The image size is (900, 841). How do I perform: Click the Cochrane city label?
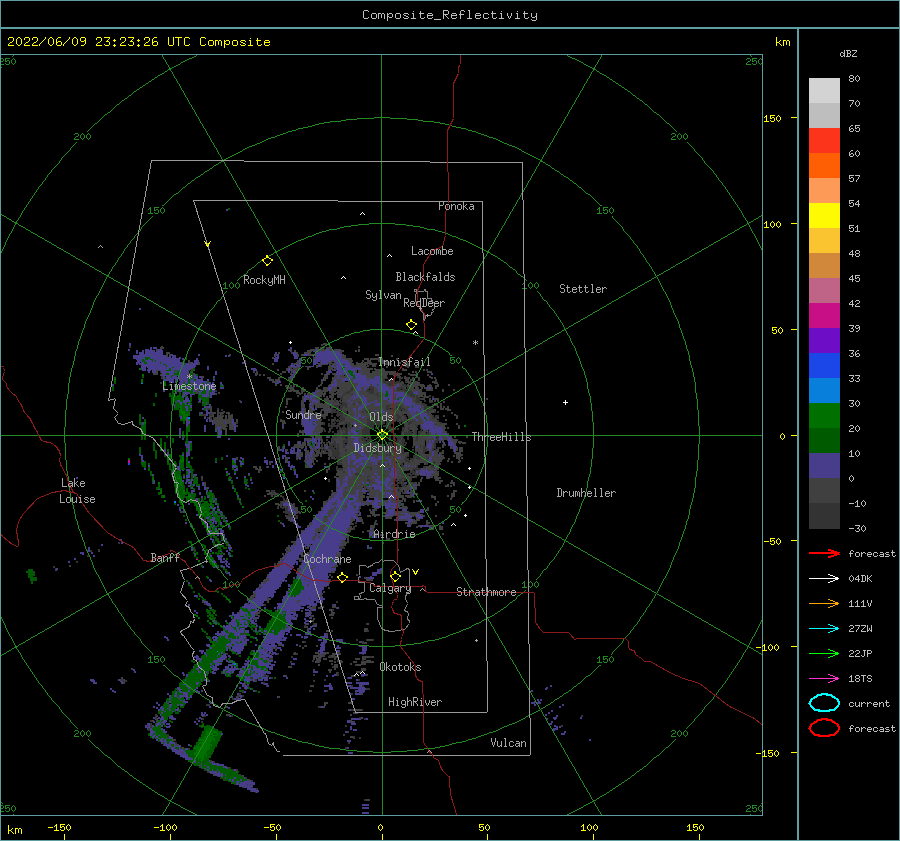coord(327,559)
